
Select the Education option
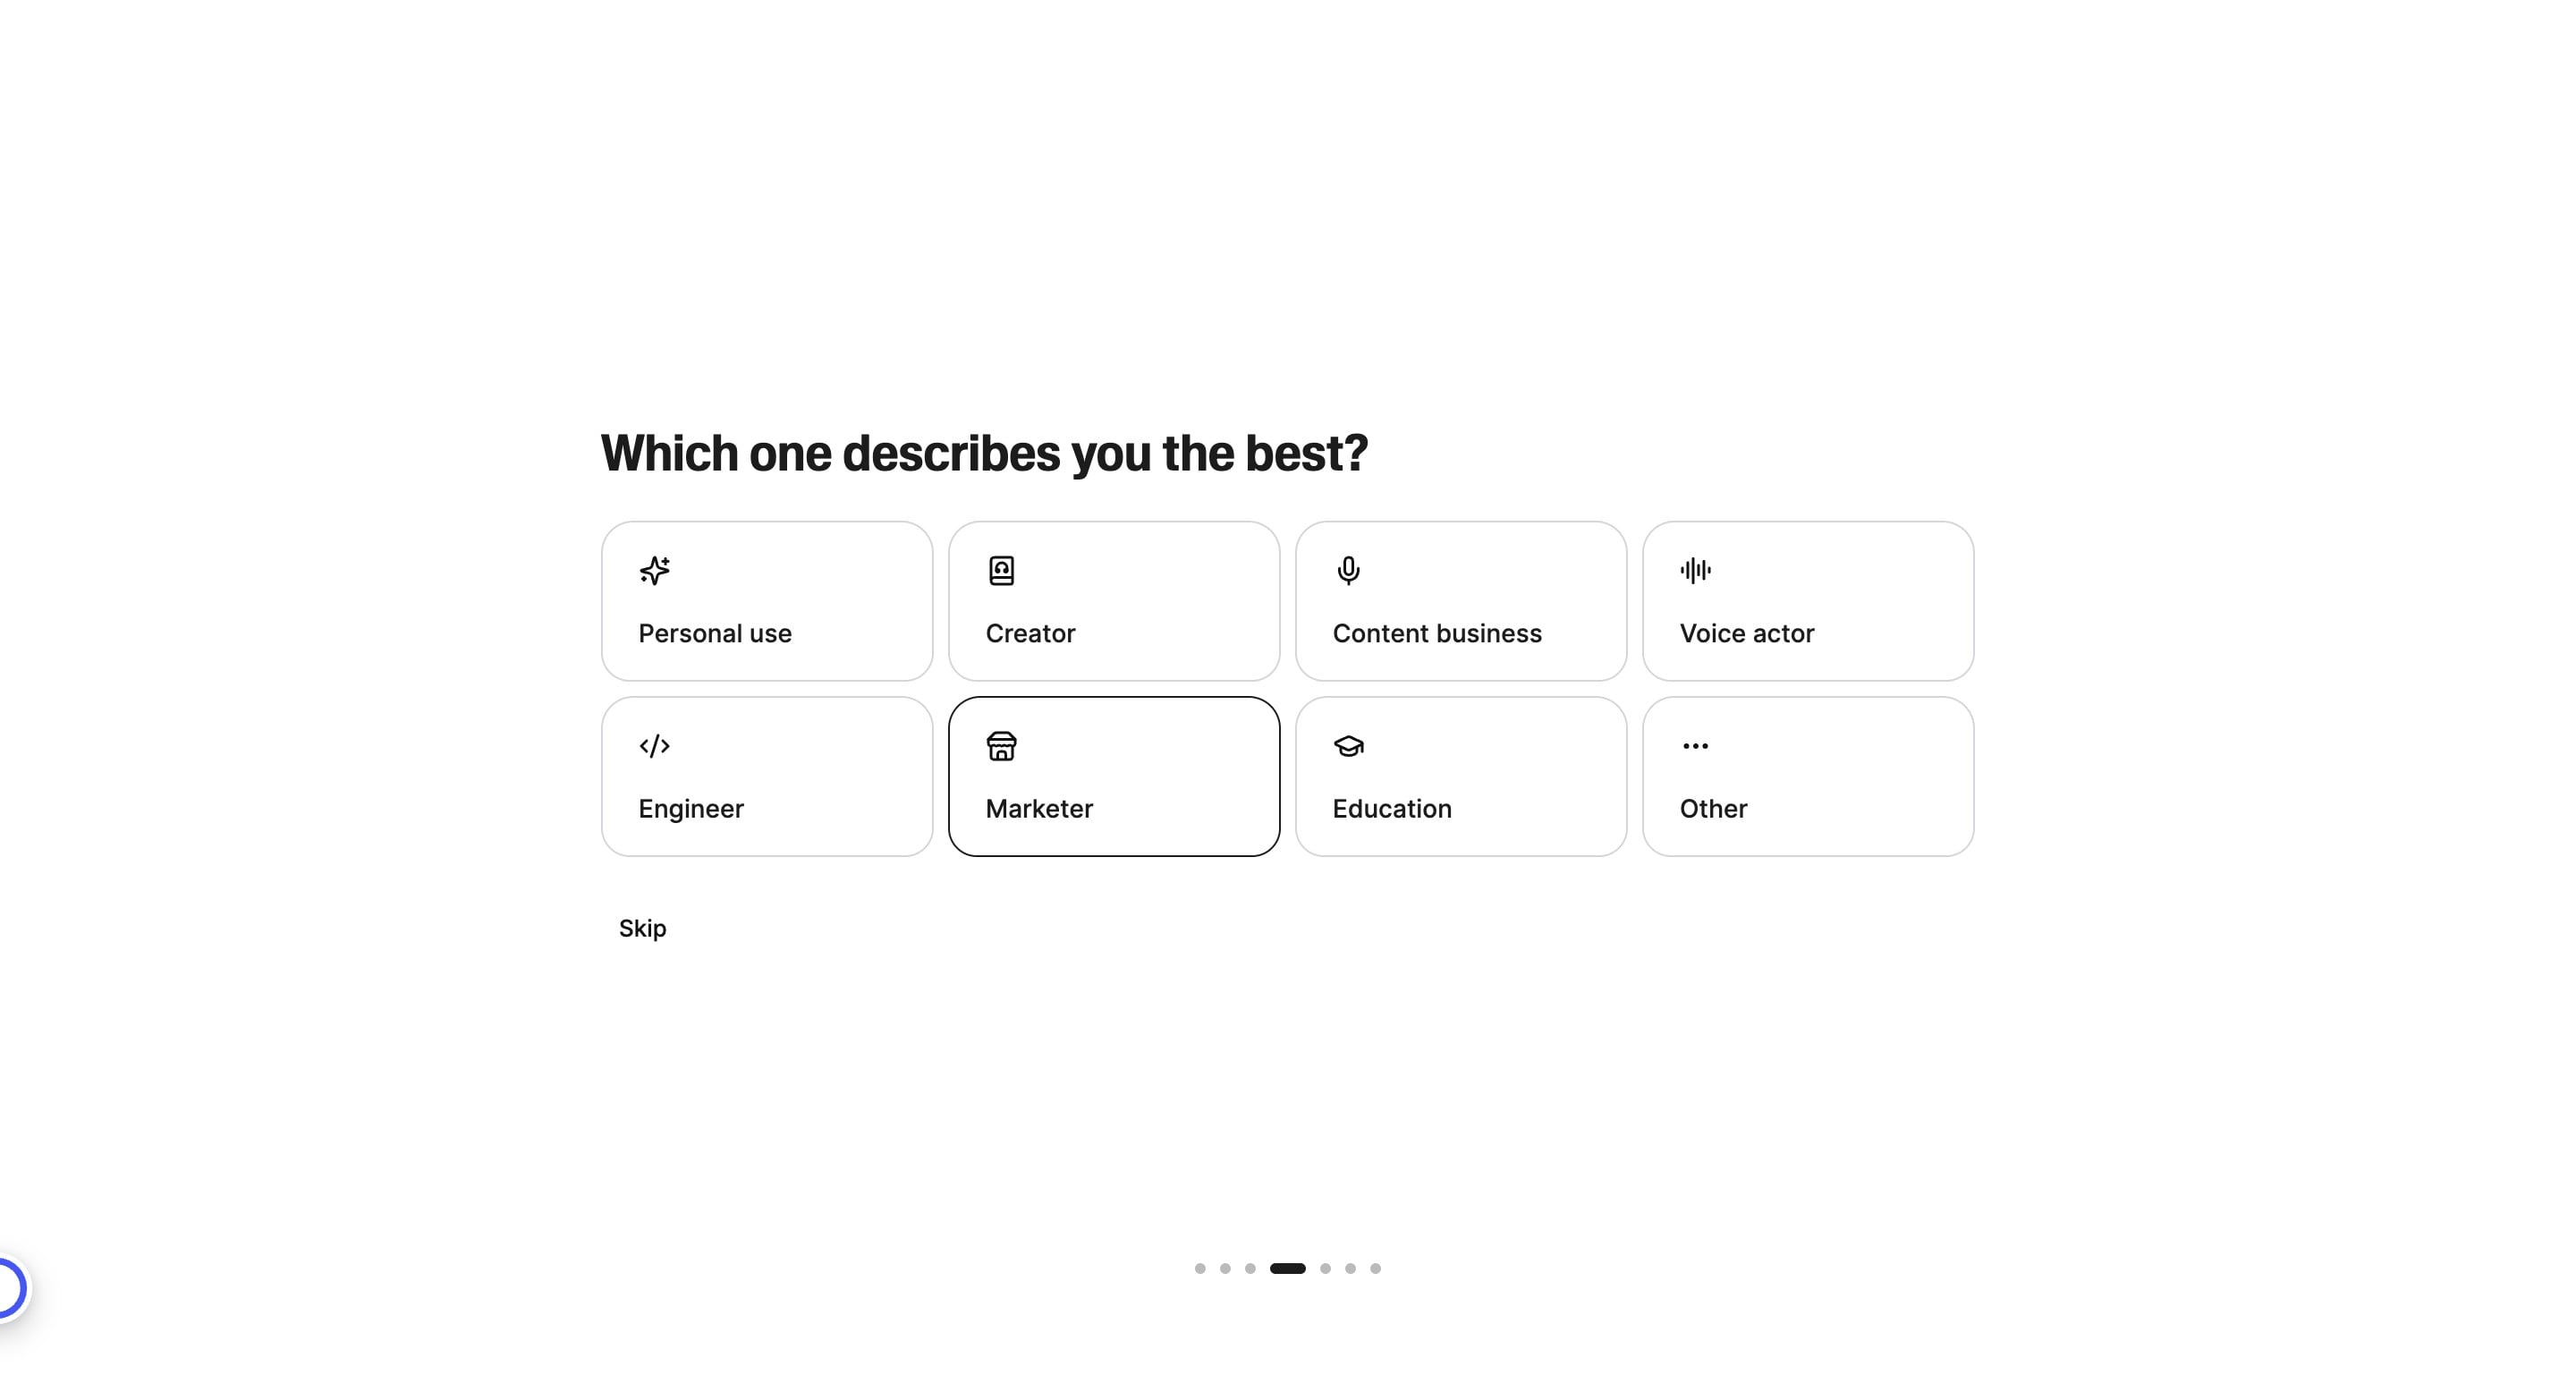[x=1461, y=775]
